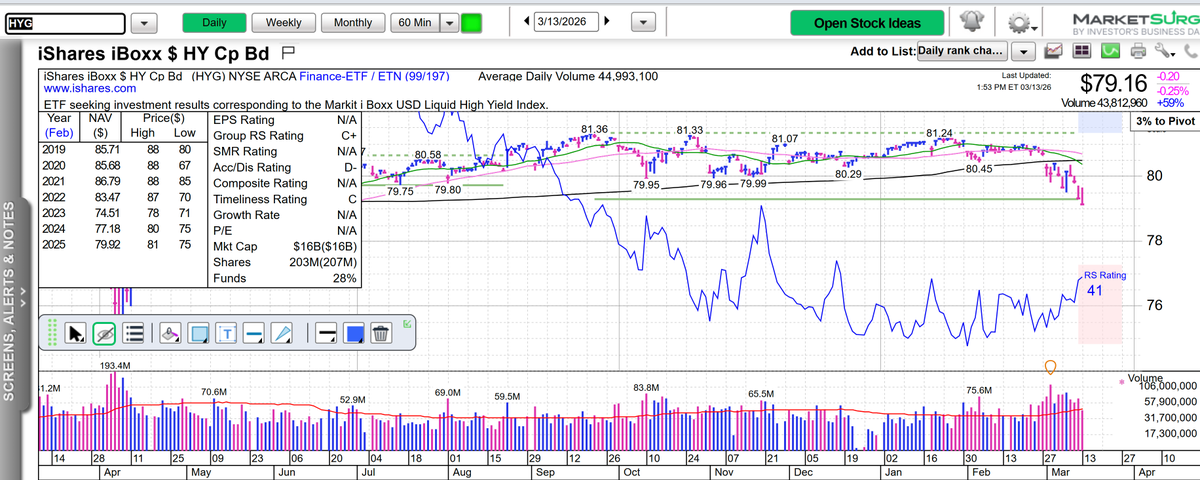Click the 3% to Pivot label
The height and width of the screenshot is (480, 1200).
1165,120
